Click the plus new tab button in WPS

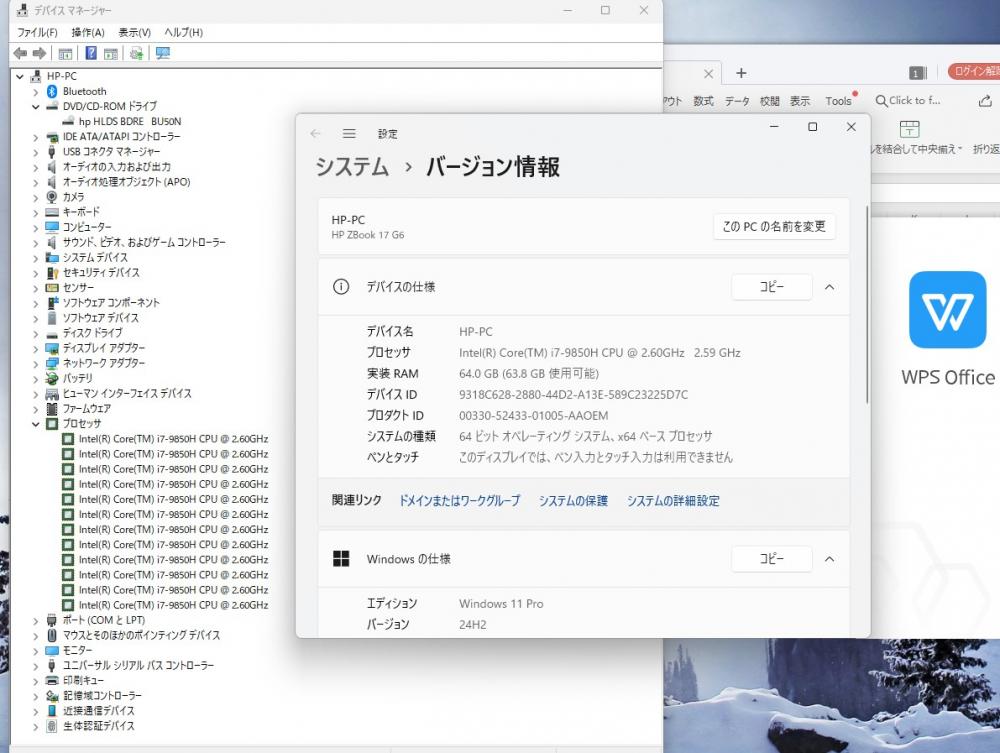click(741, 73)
